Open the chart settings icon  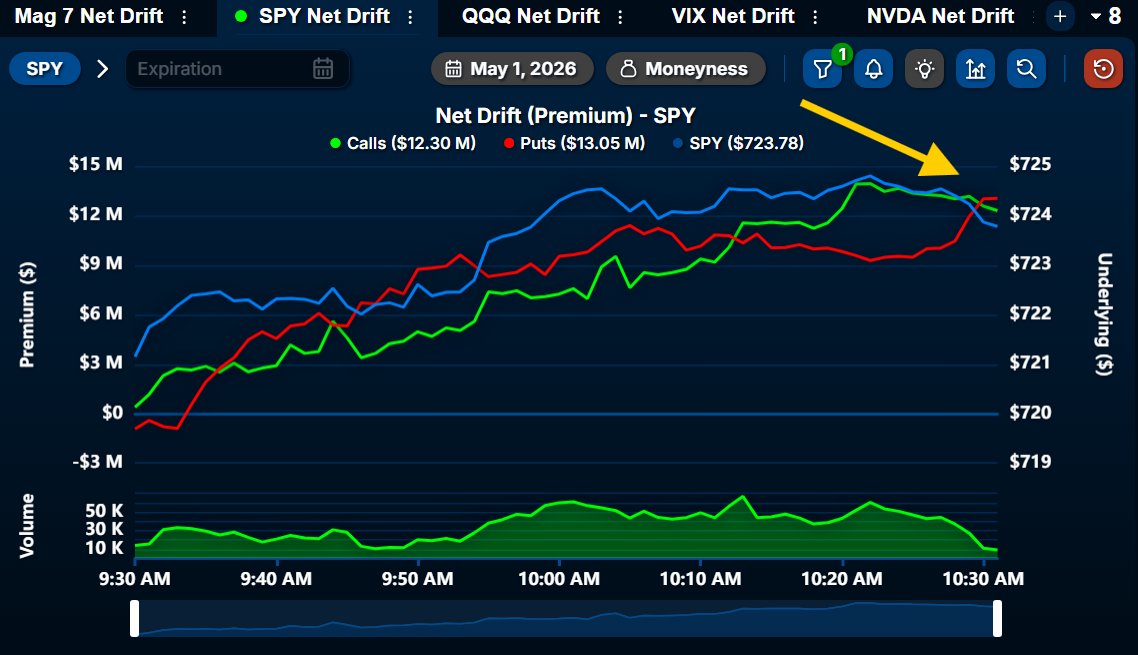975,69
